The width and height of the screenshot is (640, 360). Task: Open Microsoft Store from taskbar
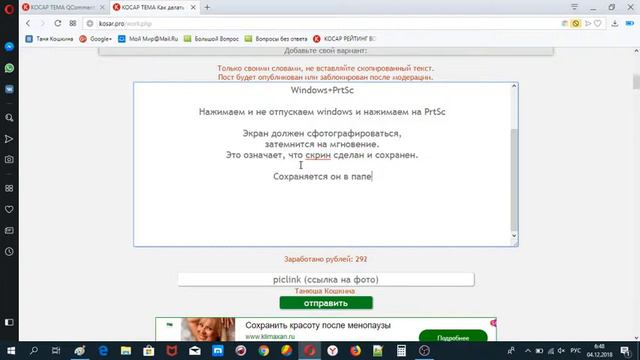click(149, 351)
